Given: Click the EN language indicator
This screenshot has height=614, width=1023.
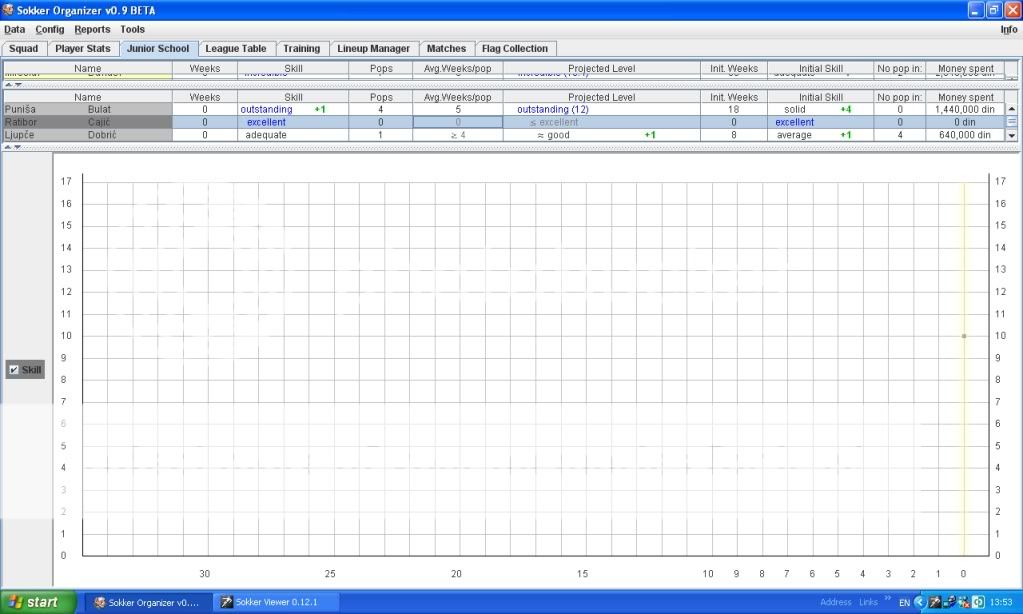Looking at the screenshot, I should click(x=904, y=603).
